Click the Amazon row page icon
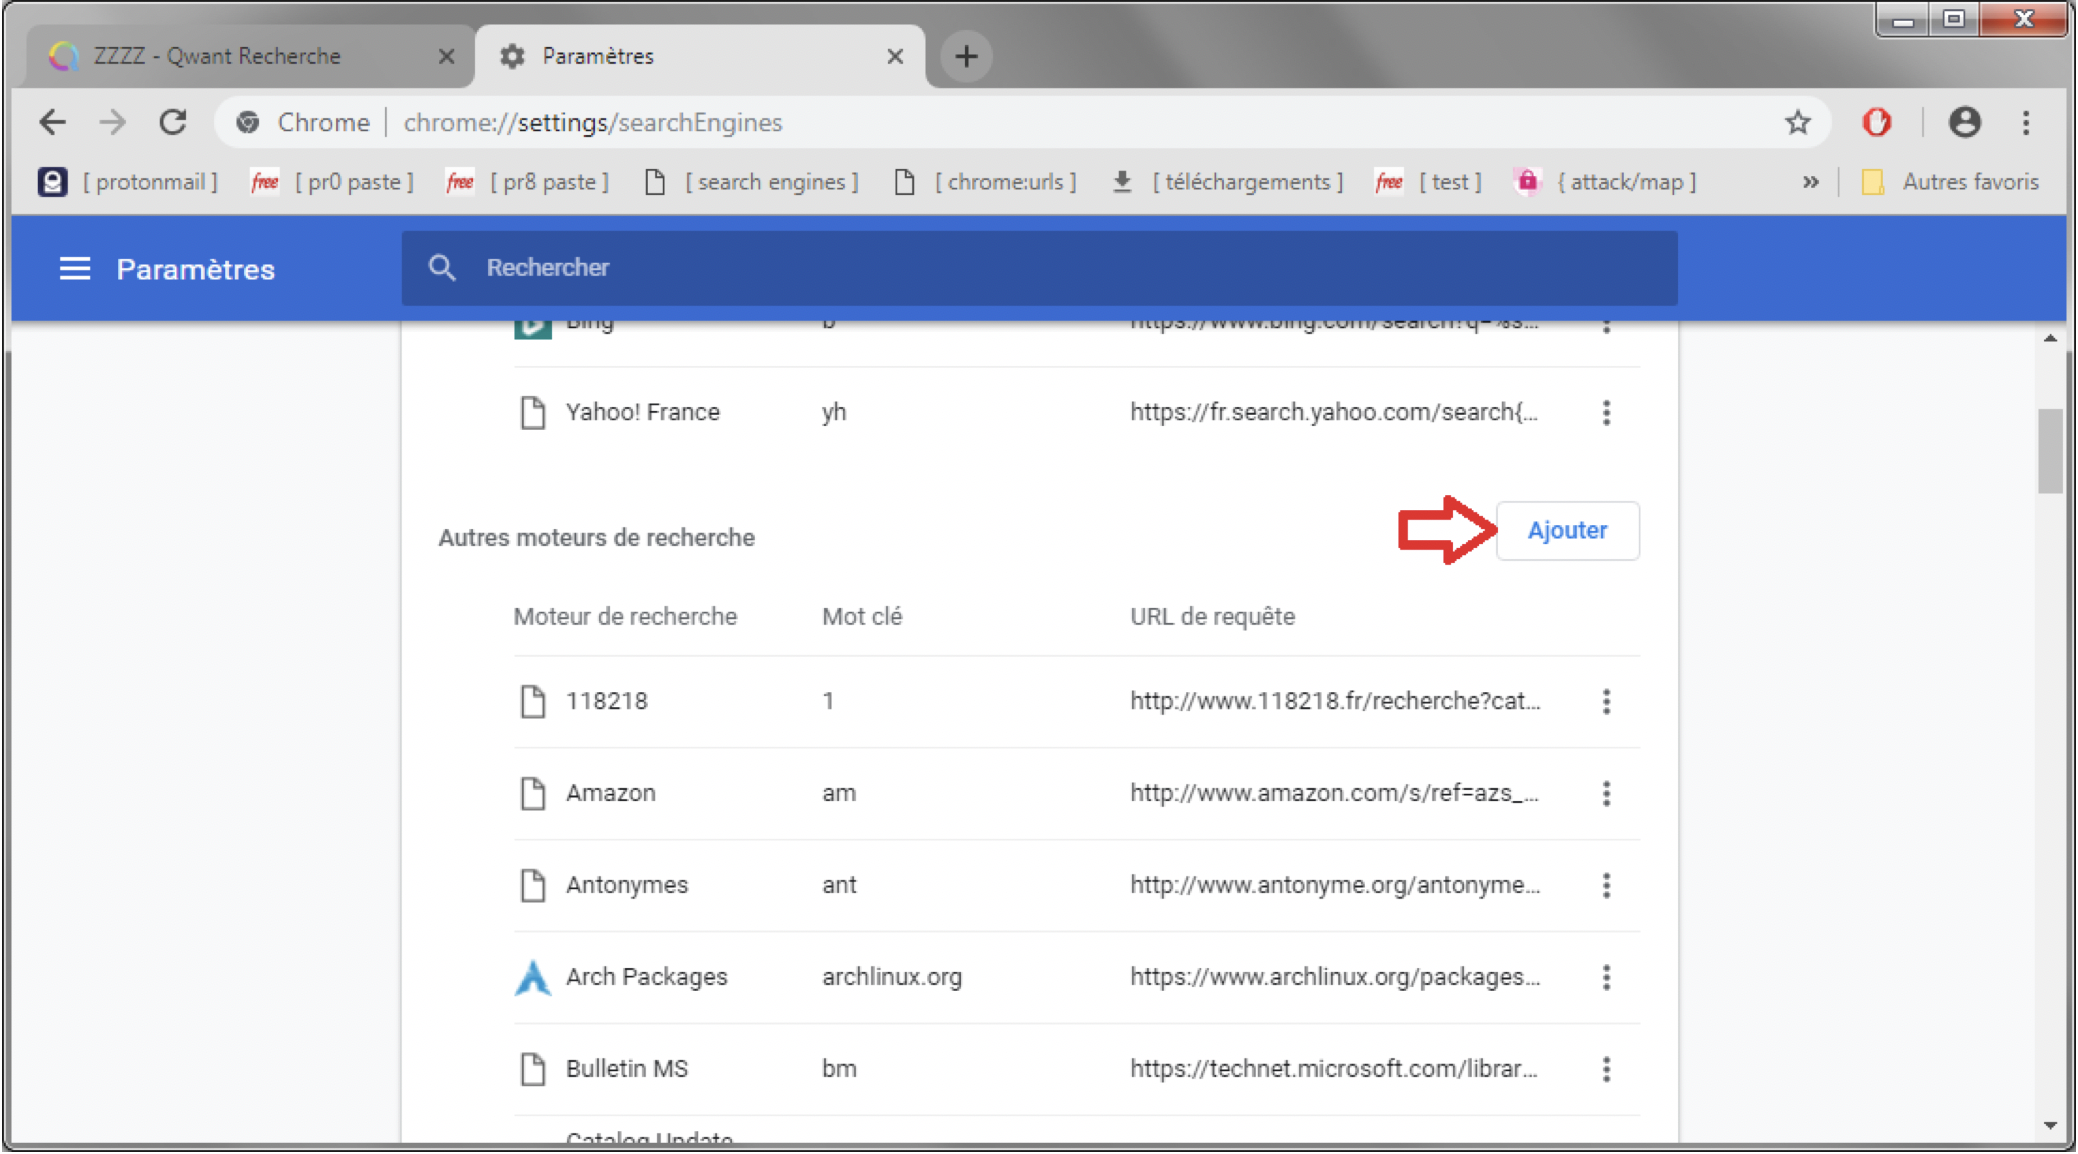The height and width of the screenshot is (1154, 2078). 532,794
